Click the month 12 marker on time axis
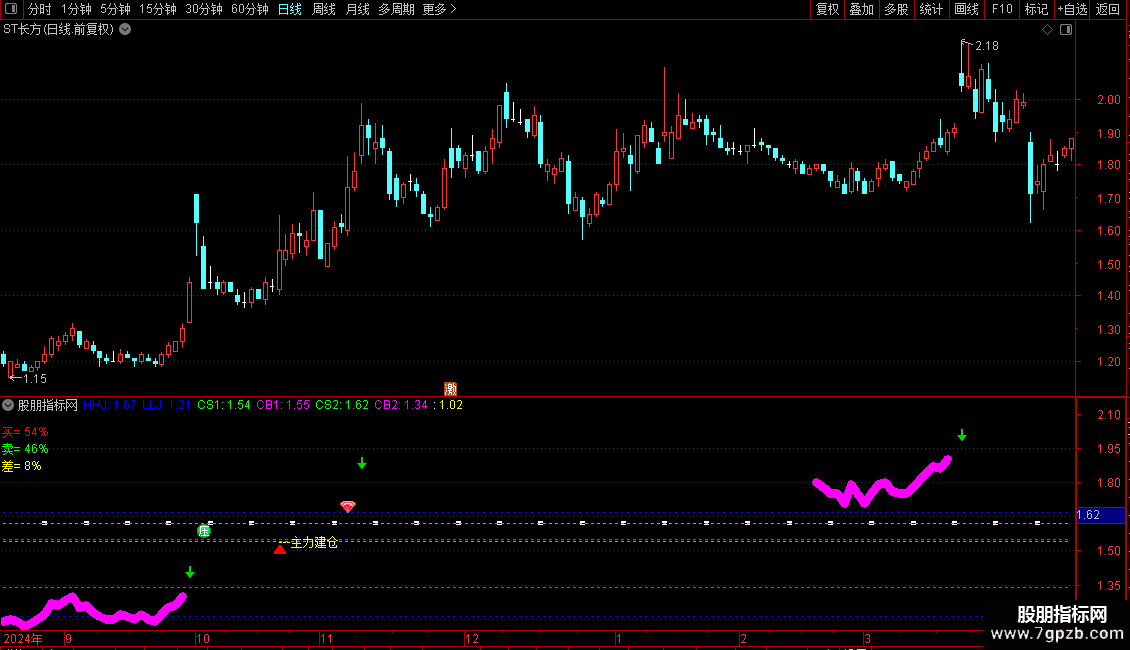The width and height of the screenshot is (1130, 650). pos(471,638)
